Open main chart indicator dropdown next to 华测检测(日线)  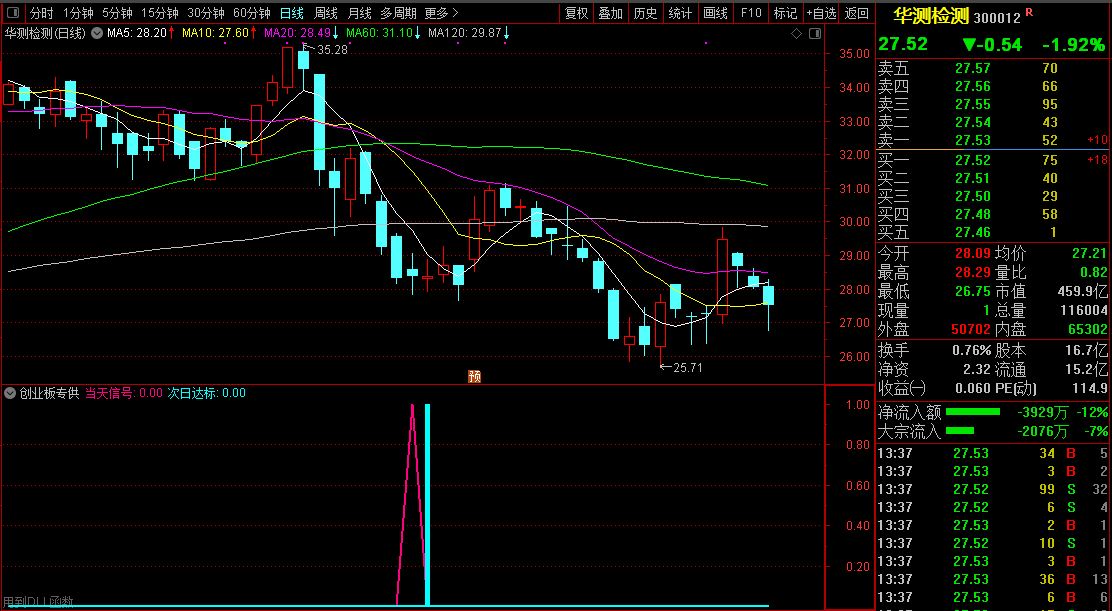coord(96,33)
